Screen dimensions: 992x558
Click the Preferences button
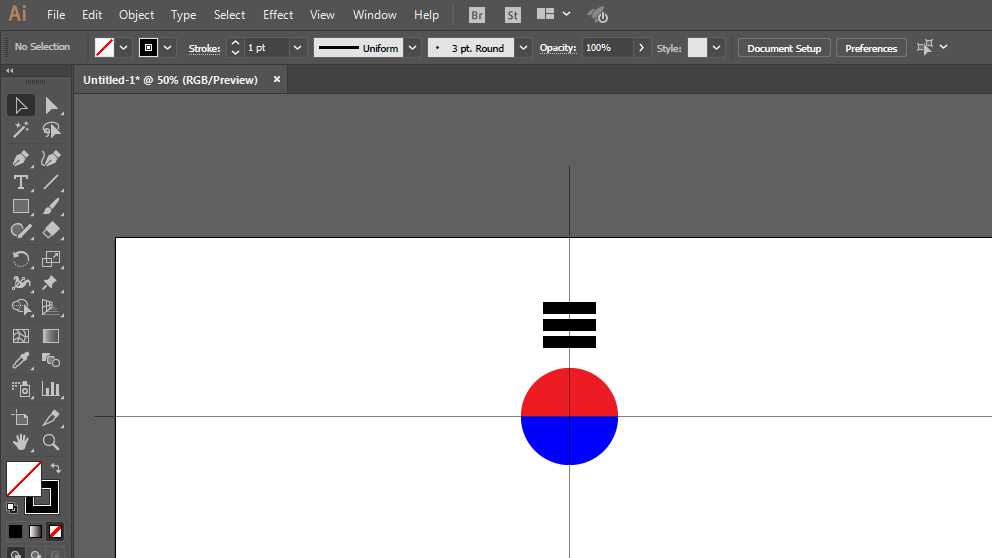click(x=871, y=48)
